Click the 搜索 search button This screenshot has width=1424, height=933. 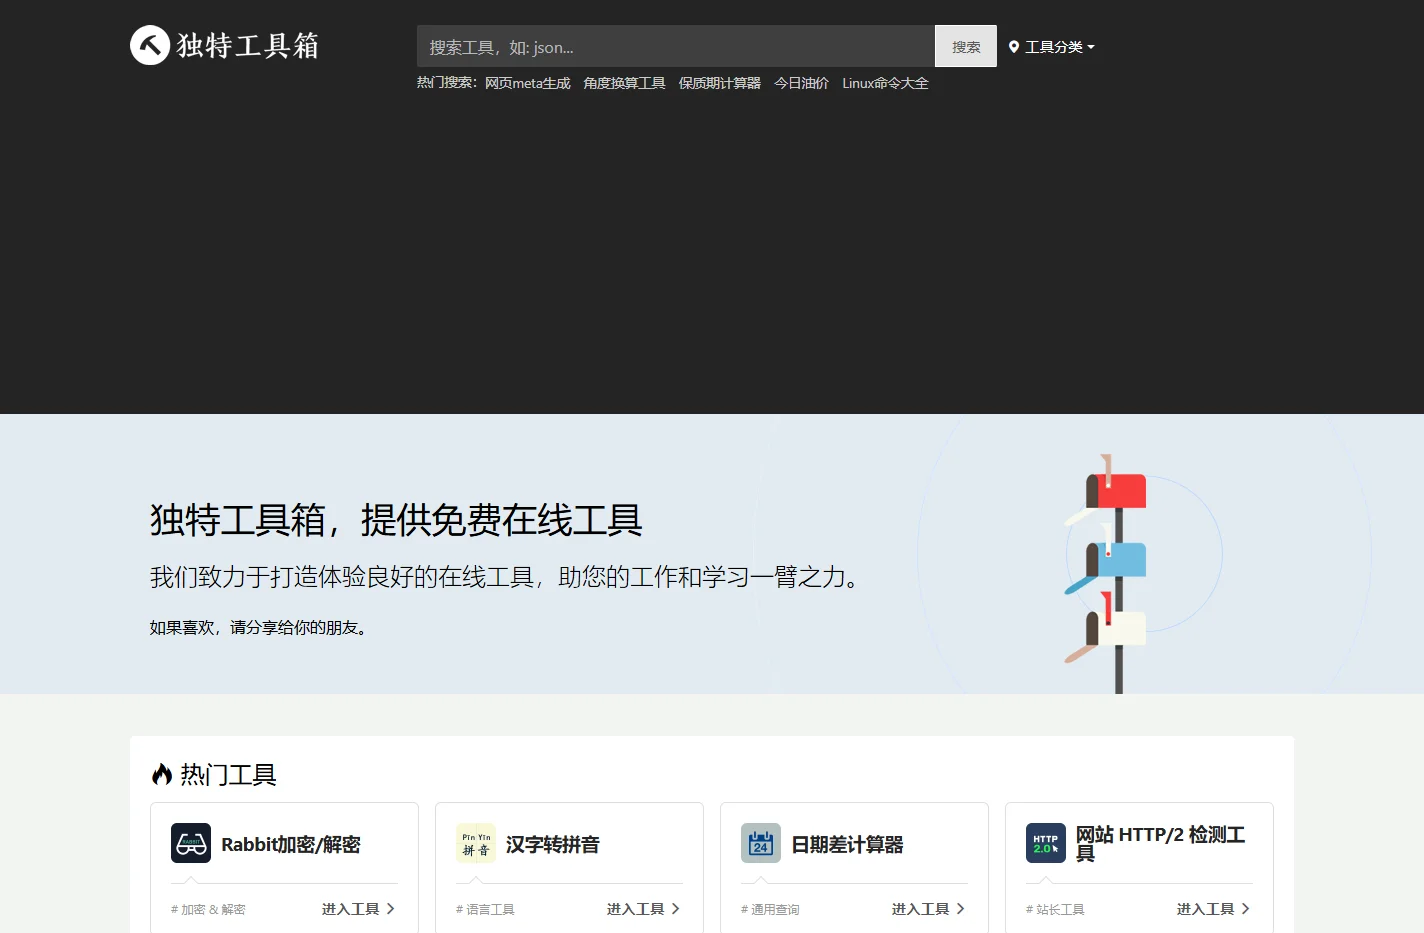point(966,46)
